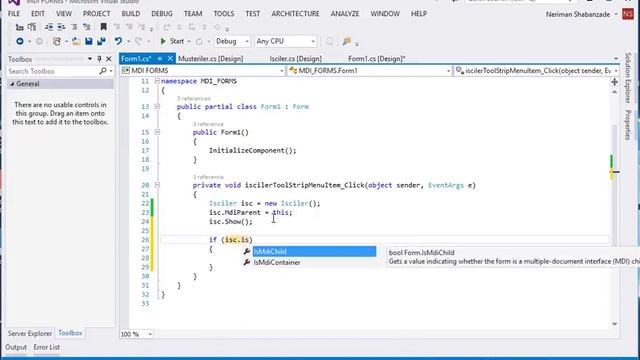Click the Decrease Indent icon

[x=49, y=27]
